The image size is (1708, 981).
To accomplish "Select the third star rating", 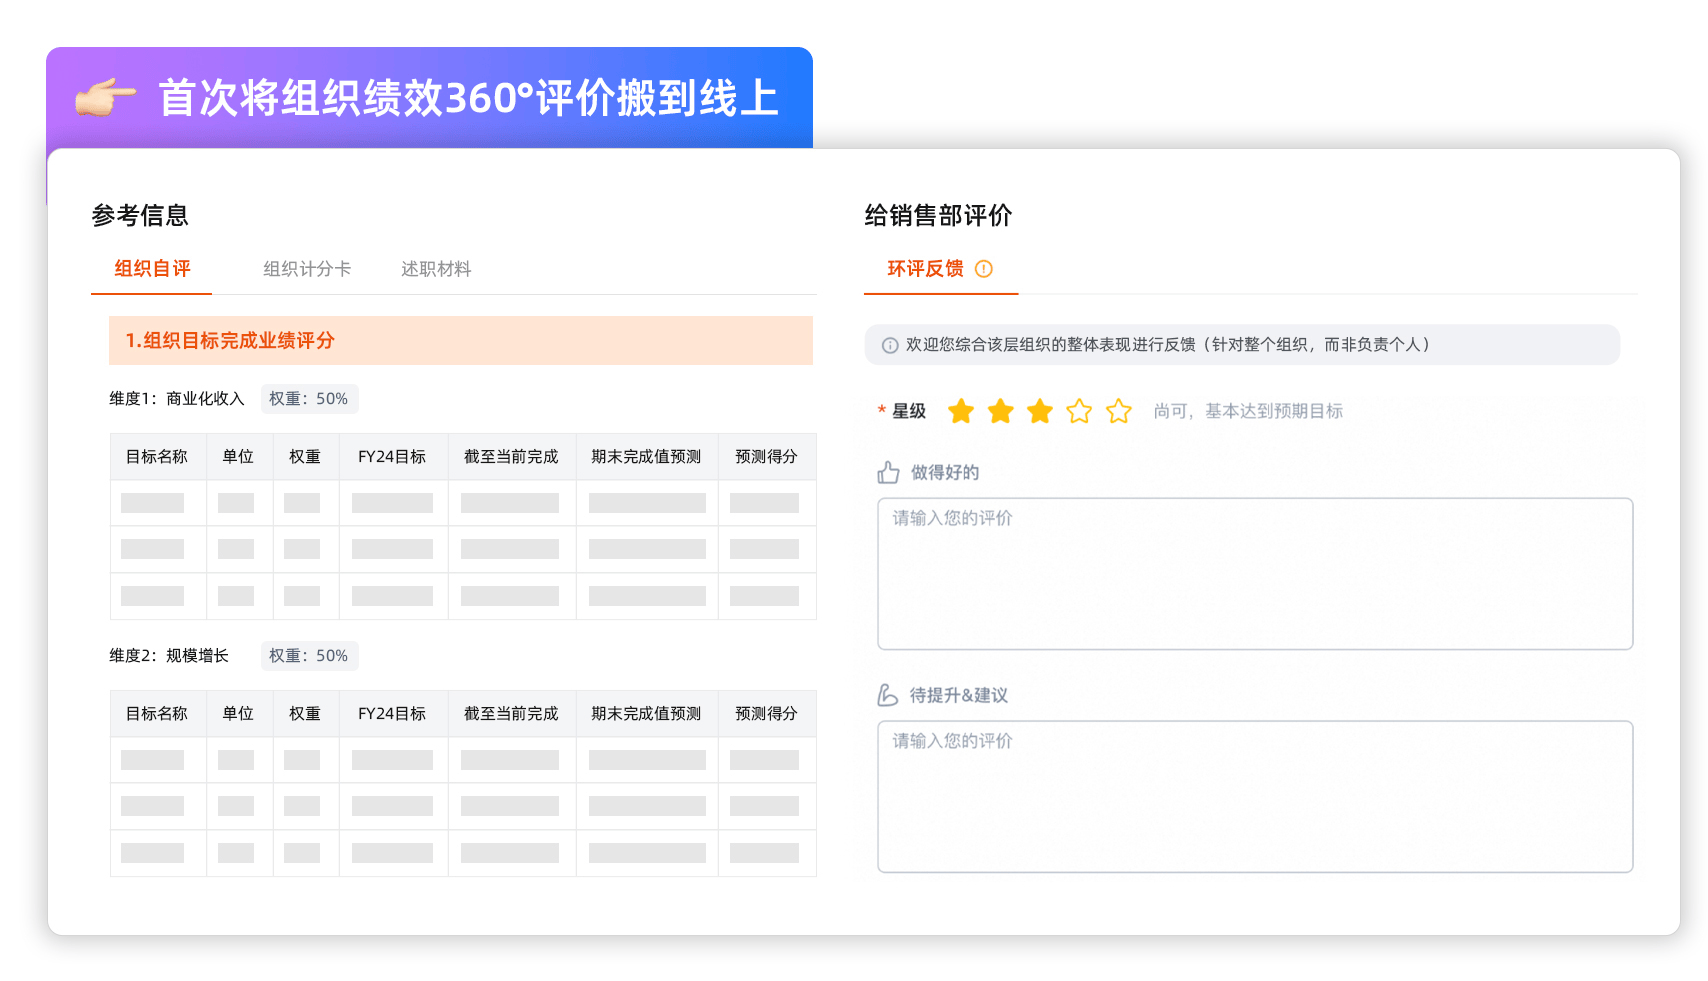I will pos(1040,411).
